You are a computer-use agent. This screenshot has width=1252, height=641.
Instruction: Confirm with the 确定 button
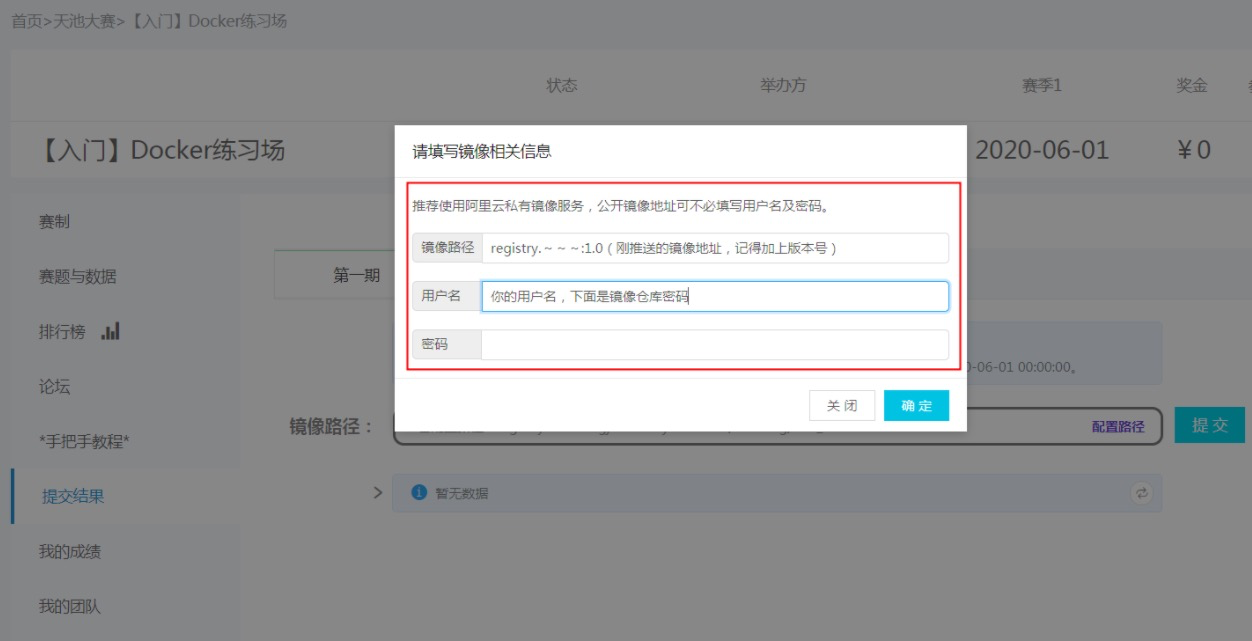point(916,405)
